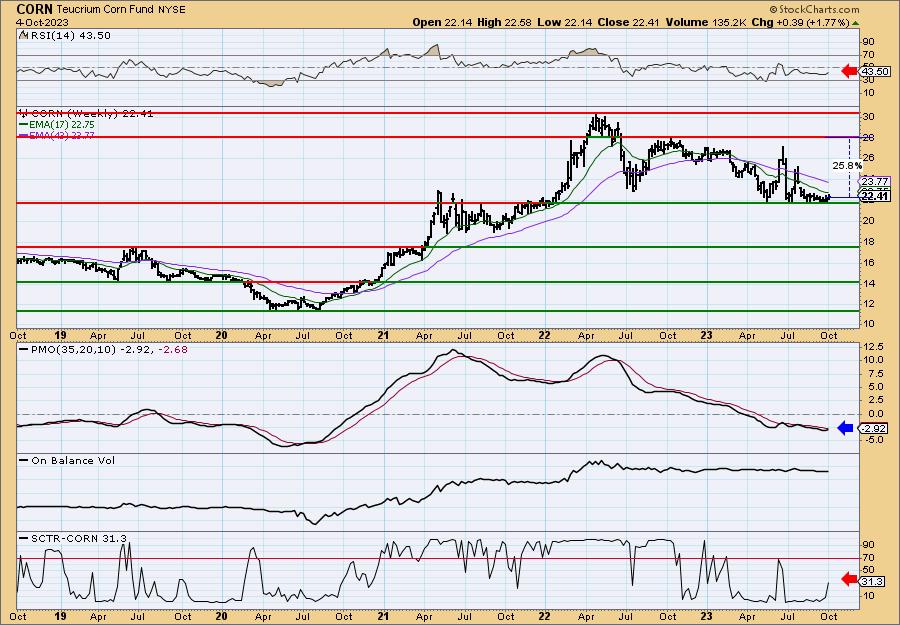Select the EMA(17) 22.75 legend entry

(x=58, y=125)
